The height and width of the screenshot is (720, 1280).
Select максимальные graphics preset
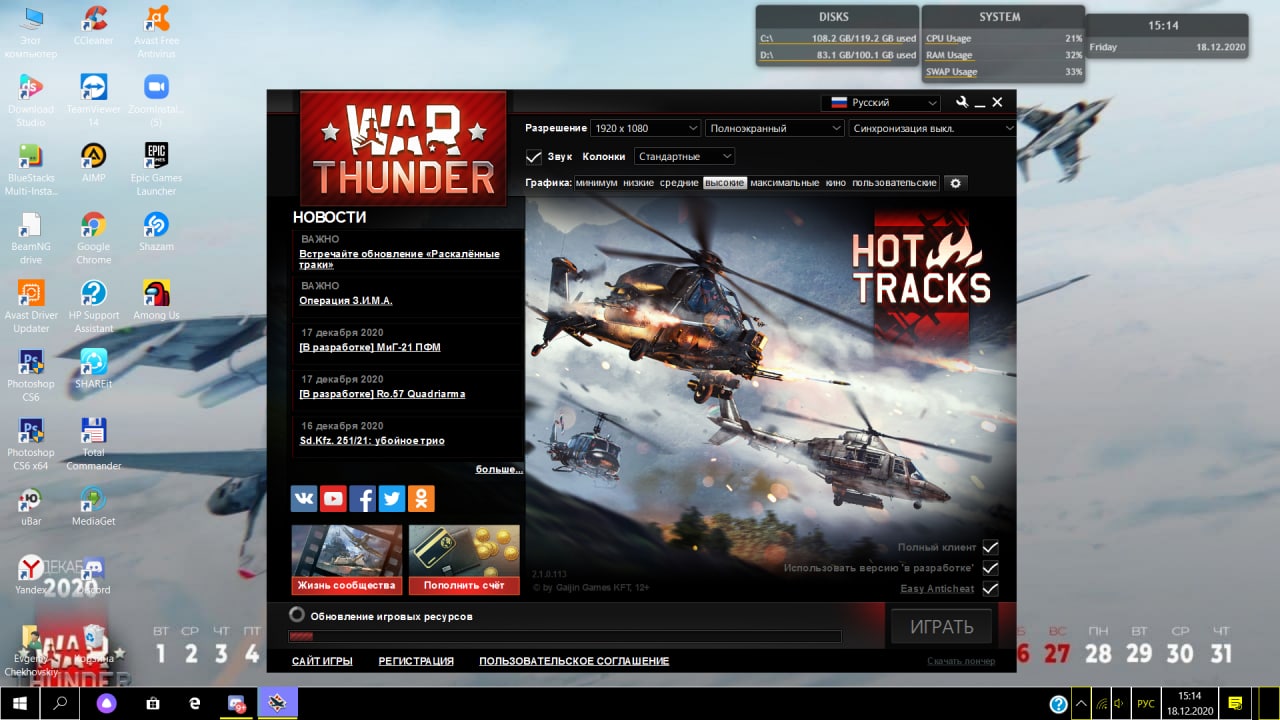coord(784,183)
